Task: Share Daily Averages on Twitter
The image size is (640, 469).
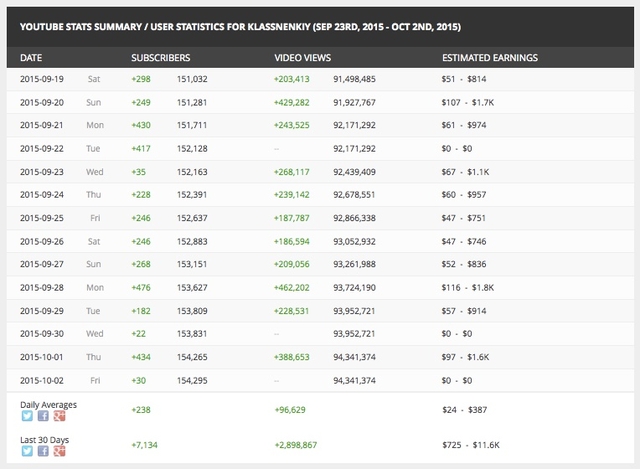Action: point(27,416)
